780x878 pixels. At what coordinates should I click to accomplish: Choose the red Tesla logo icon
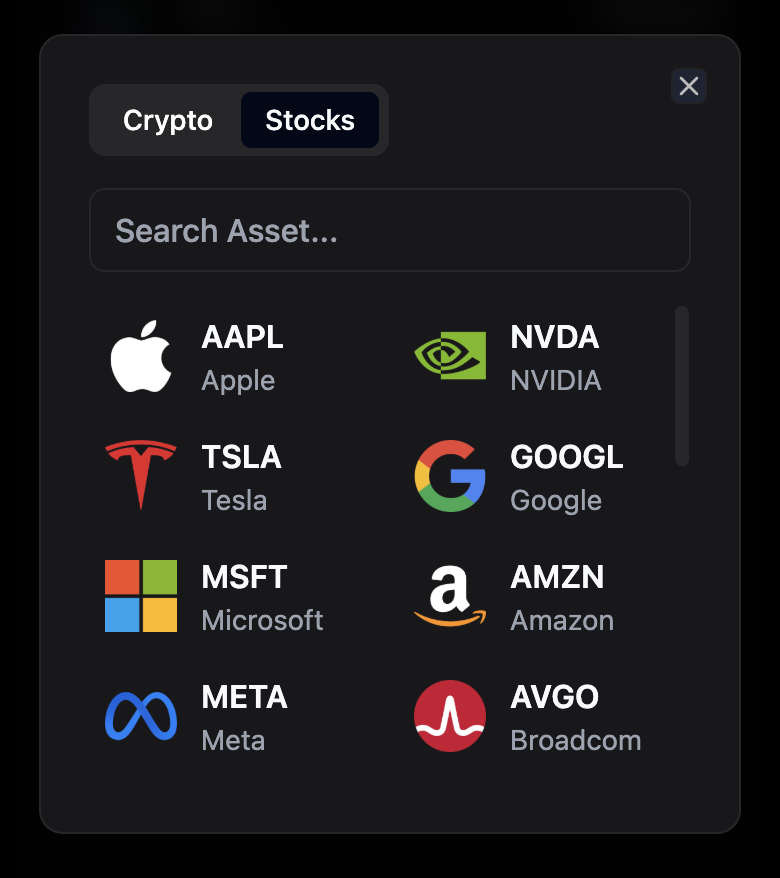(x=141, y=475)
